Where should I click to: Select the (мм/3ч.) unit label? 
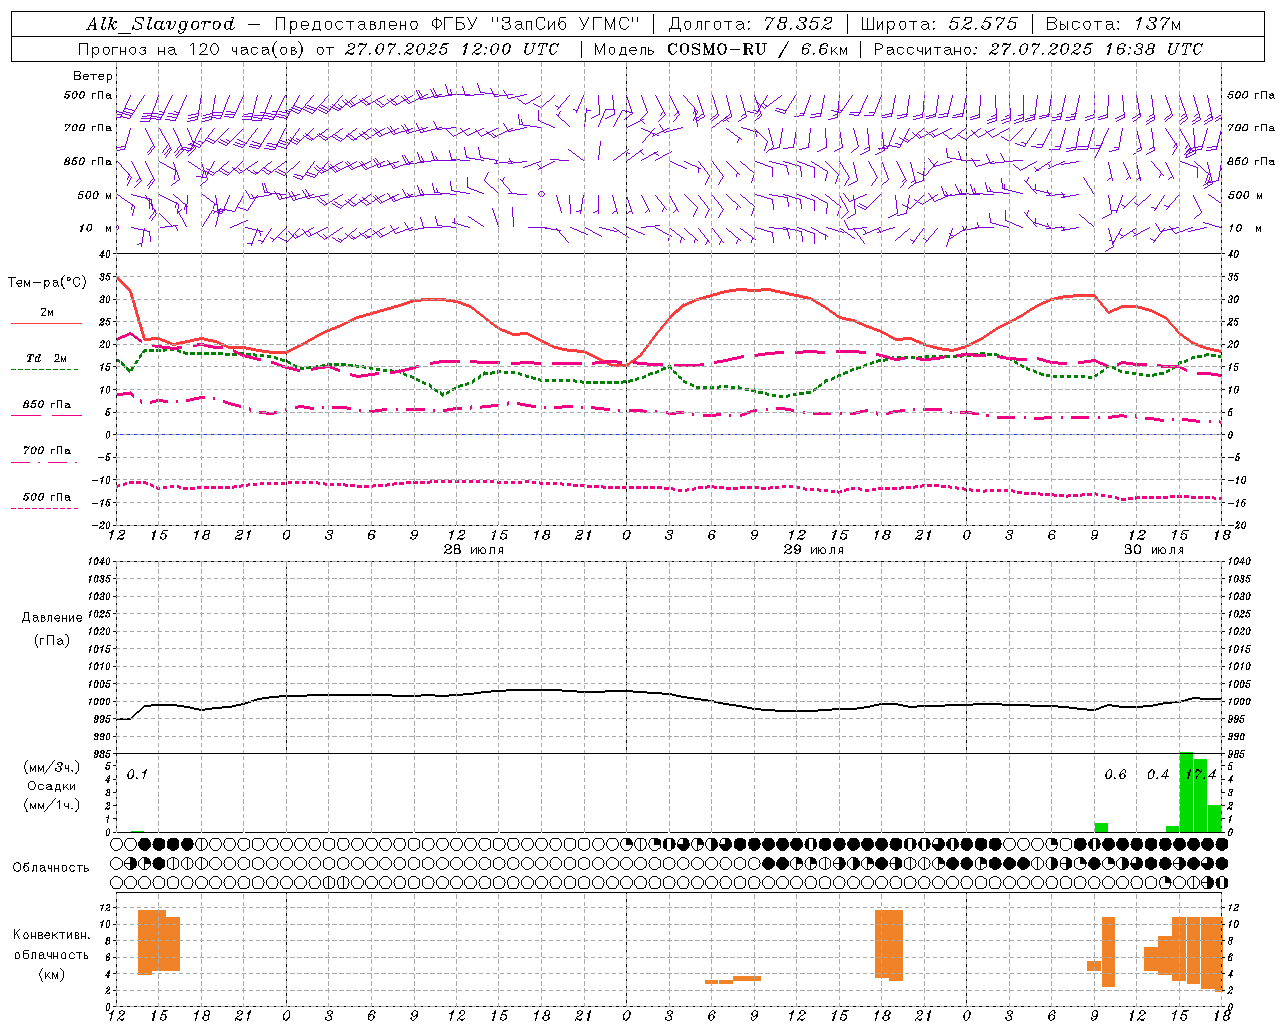click(52, 767)
